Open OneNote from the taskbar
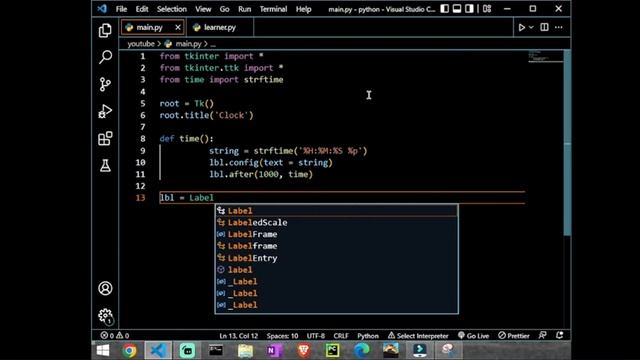The height and width of the screenshot is (360, 640). [x=273, y=351]
